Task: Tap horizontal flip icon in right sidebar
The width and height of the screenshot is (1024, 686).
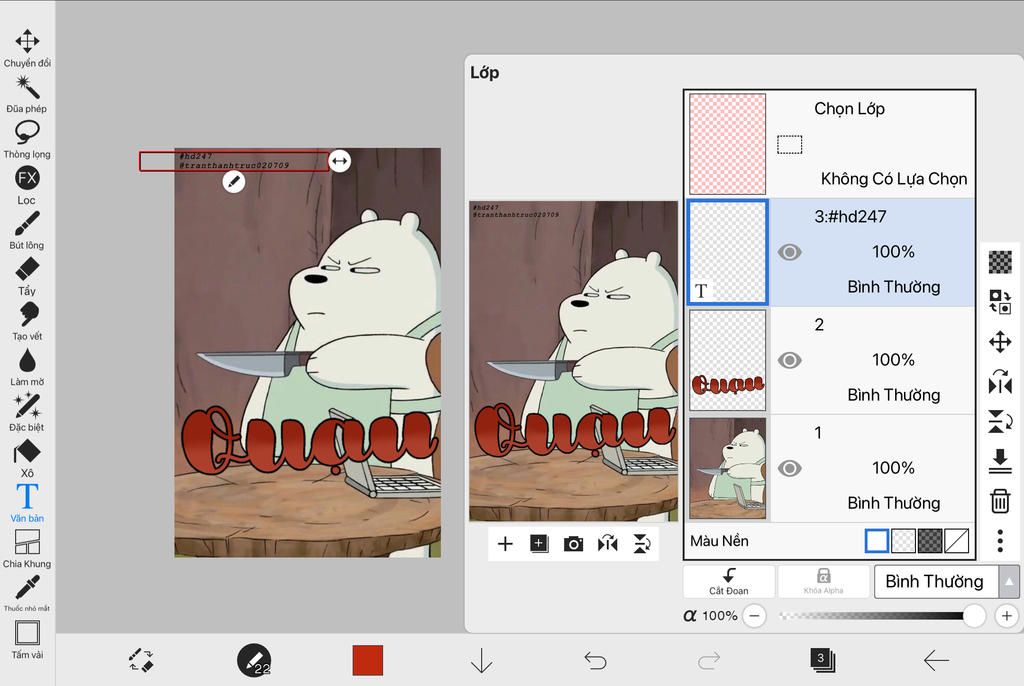Action: click(x=1000, y=382)
